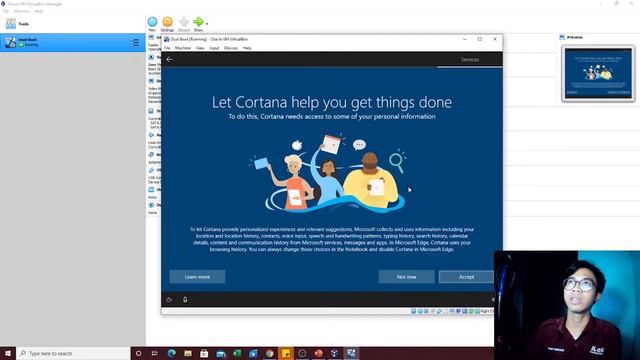Open Machine menu in Dual Boot VM window
The image size is (640, 360).
coord(183,48)
